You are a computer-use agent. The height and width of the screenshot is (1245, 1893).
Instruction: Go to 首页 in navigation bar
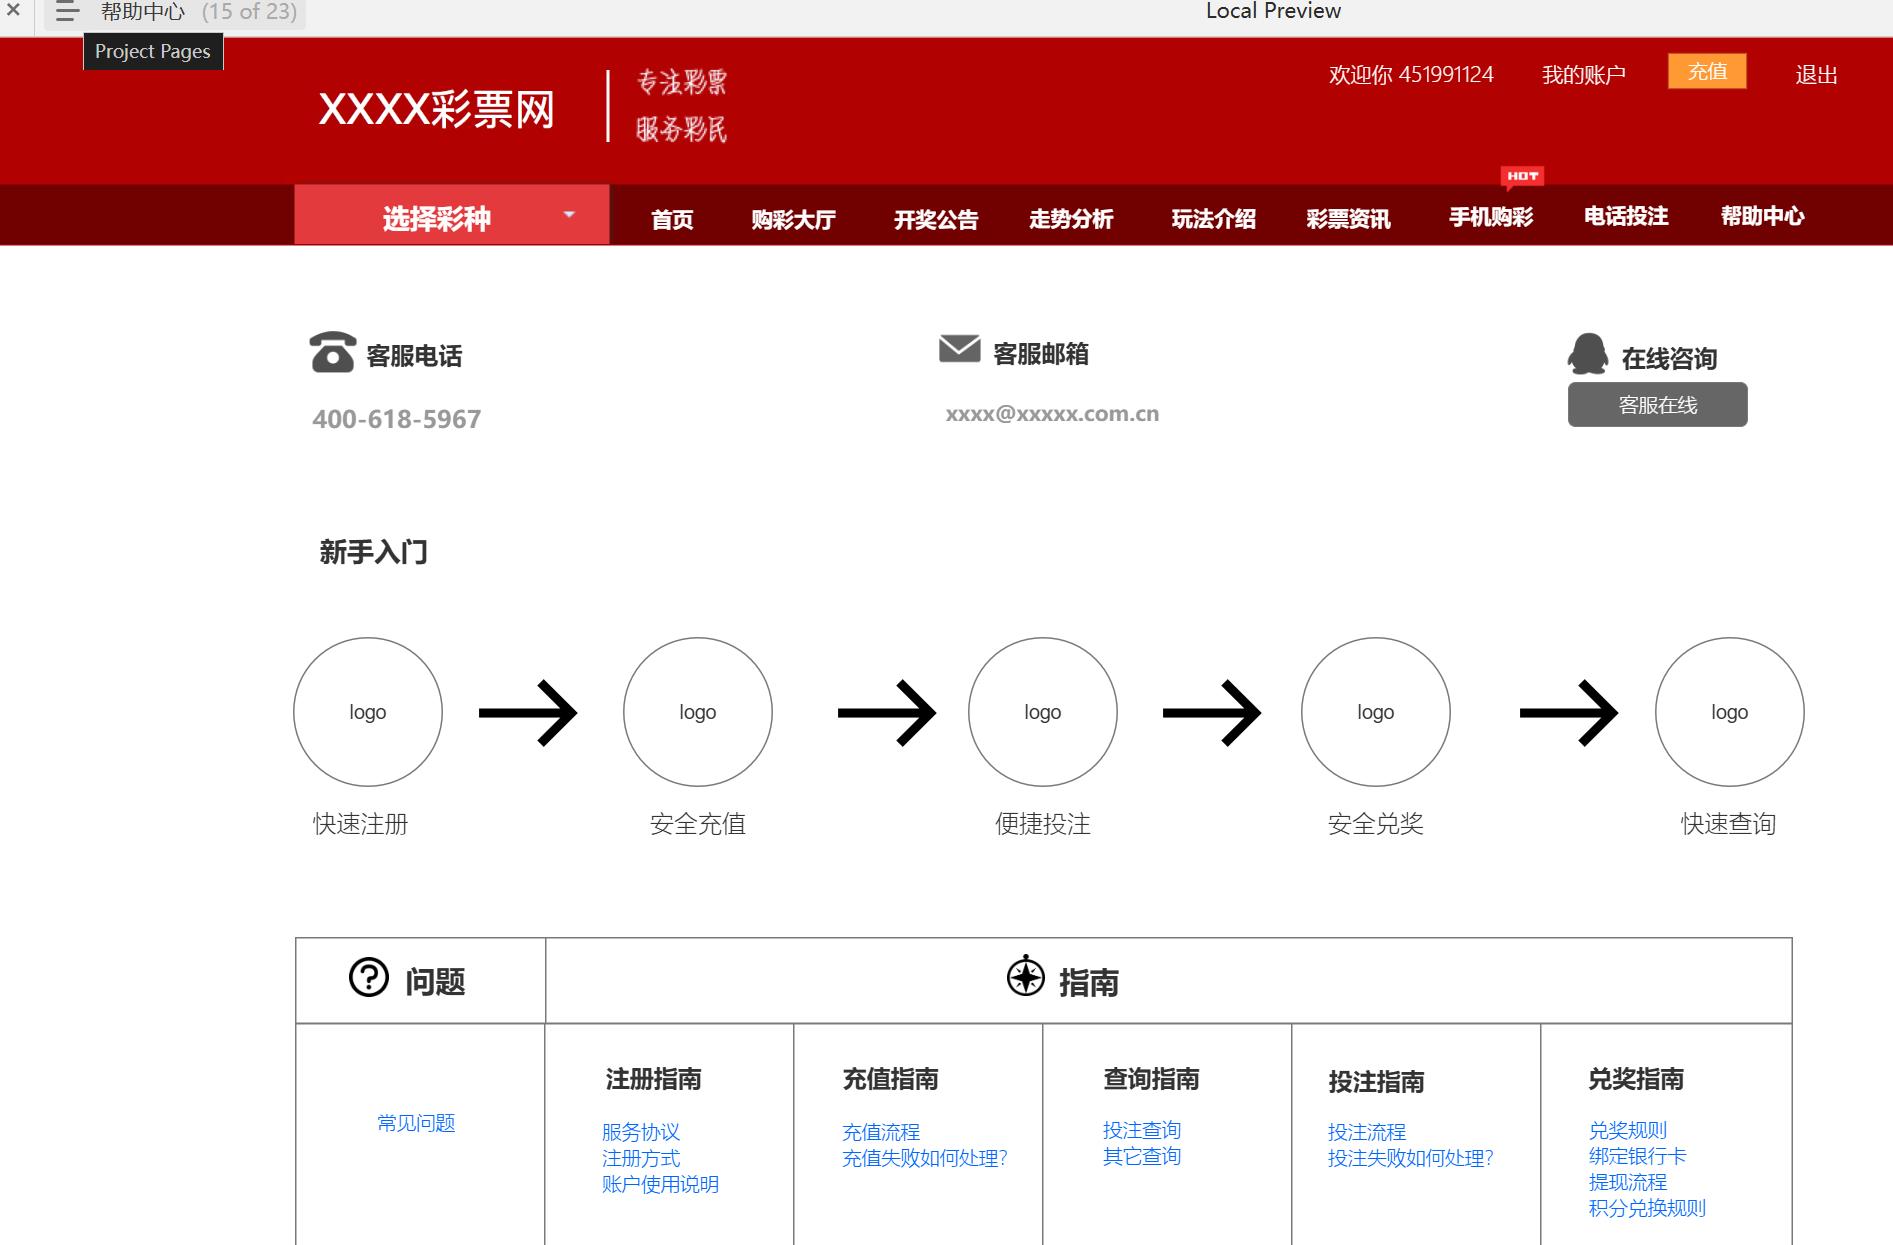[x=672, y=219]
